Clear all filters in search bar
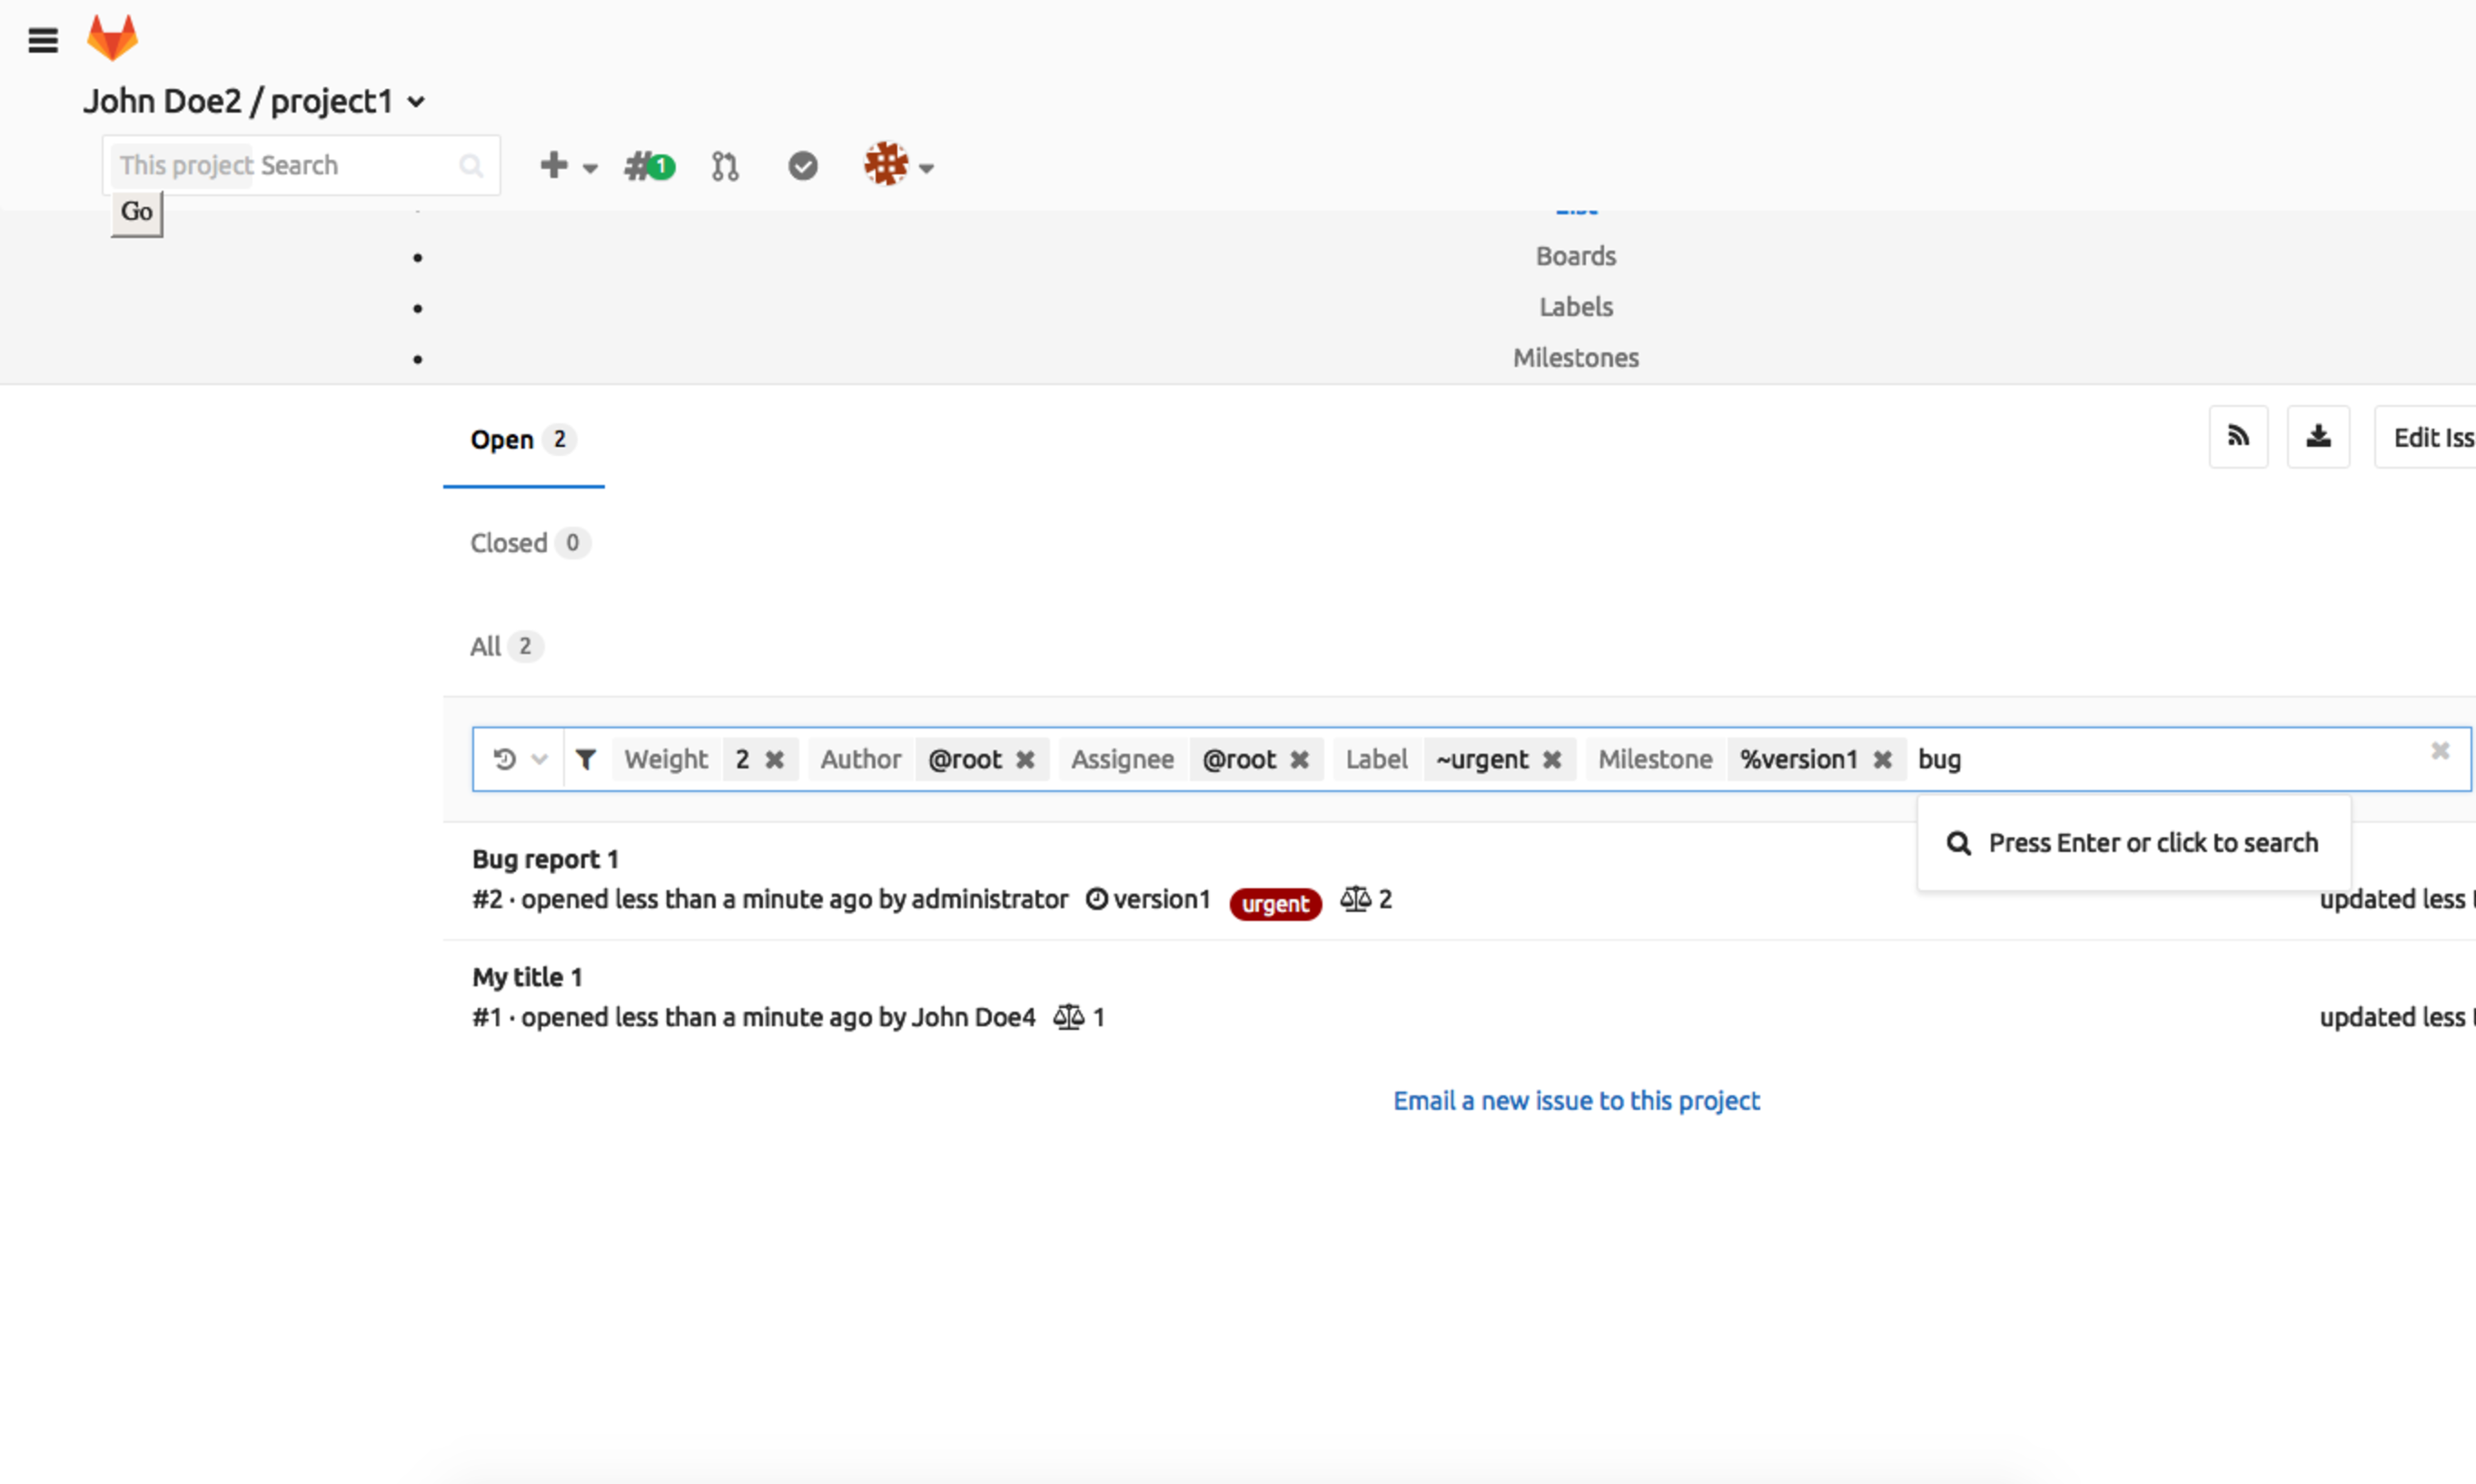The height and width of the screenshot is (1484, 2476). [x=2439, y=751]
